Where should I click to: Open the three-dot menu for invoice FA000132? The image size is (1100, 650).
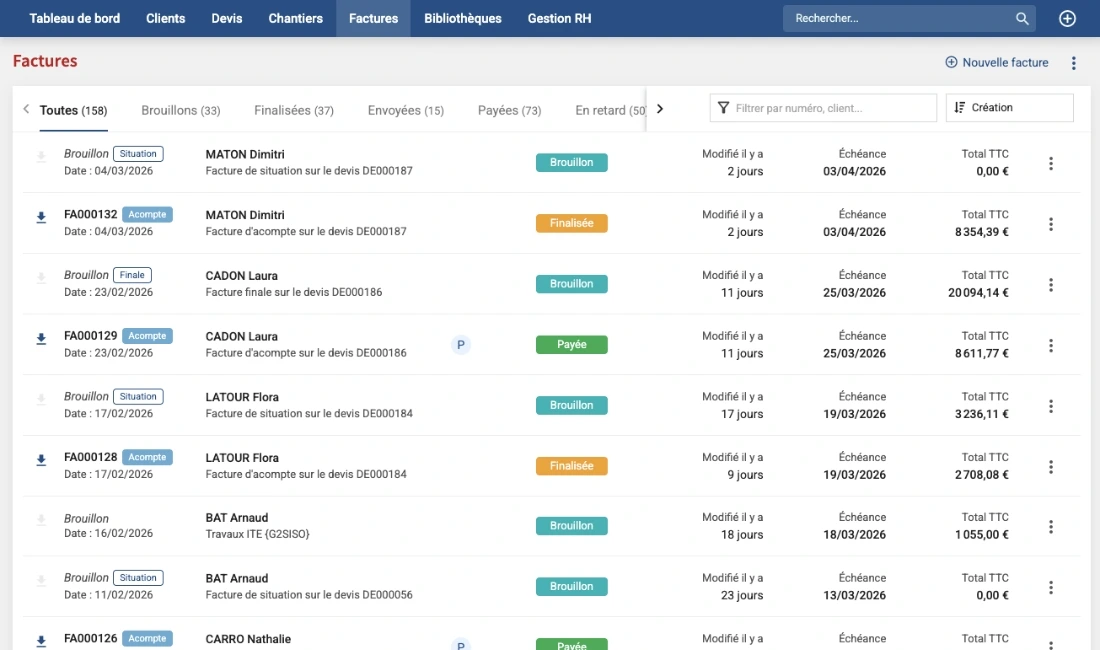1050,224
